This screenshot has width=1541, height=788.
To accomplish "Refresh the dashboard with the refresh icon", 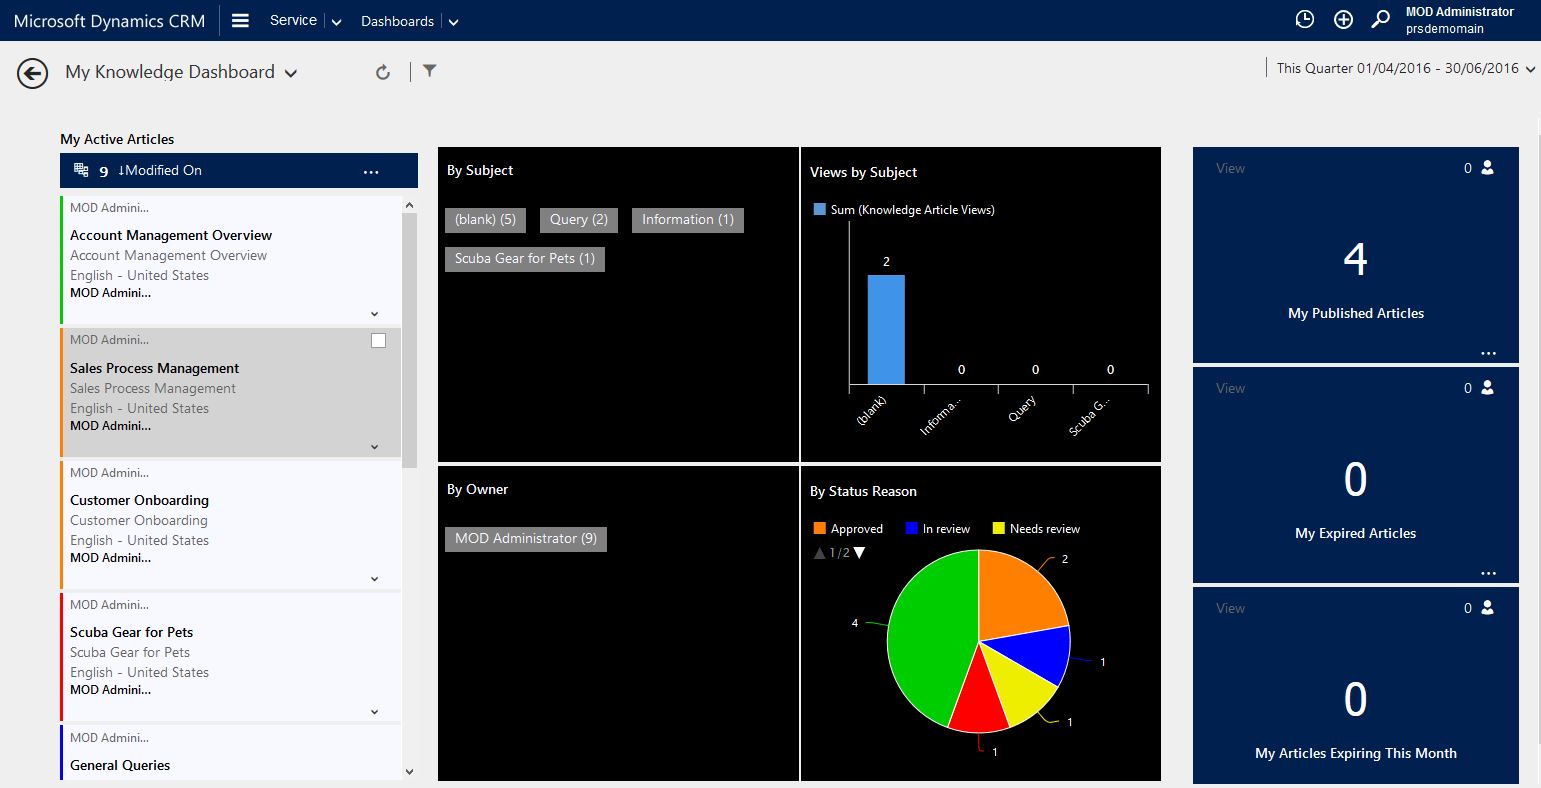I will 383,71.
